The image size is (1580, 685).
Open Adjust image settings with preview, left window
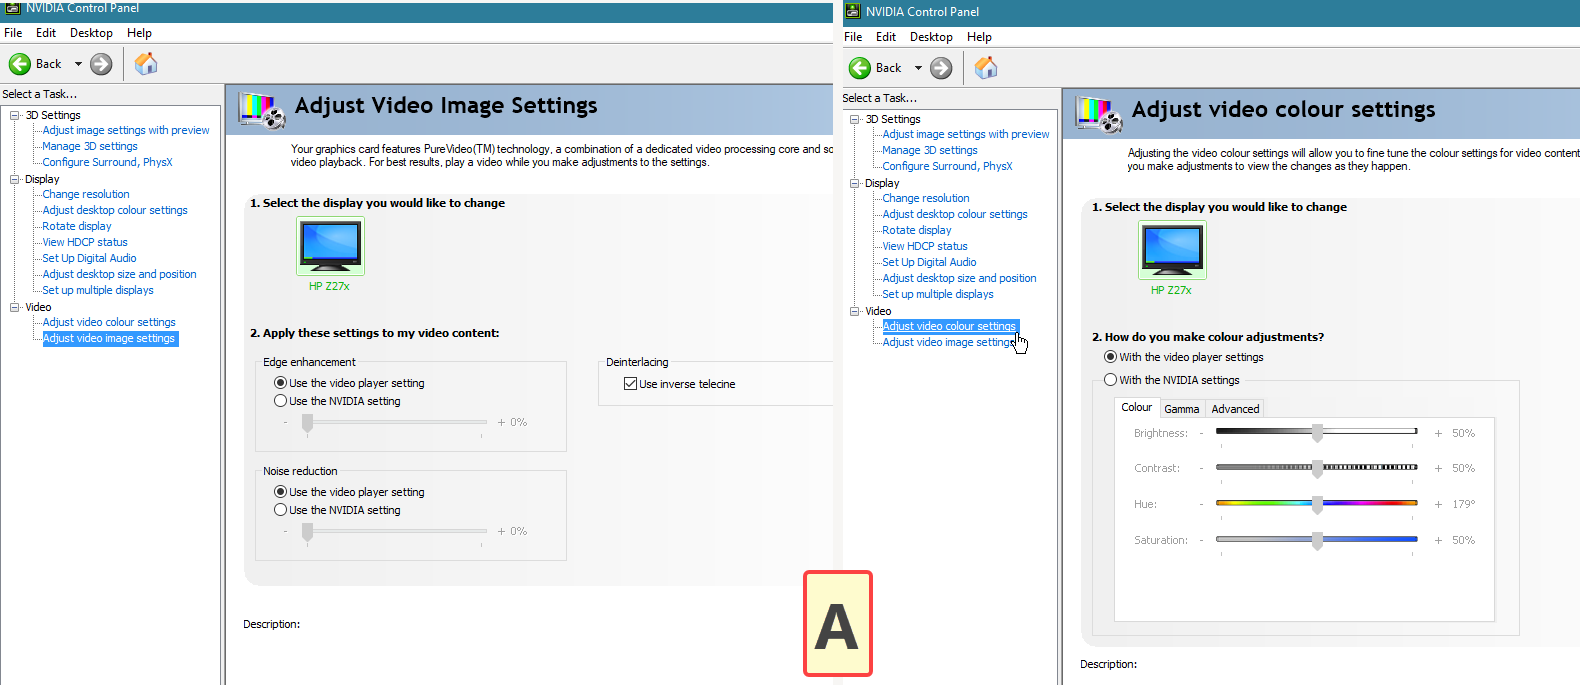click(x=126, y=130)
